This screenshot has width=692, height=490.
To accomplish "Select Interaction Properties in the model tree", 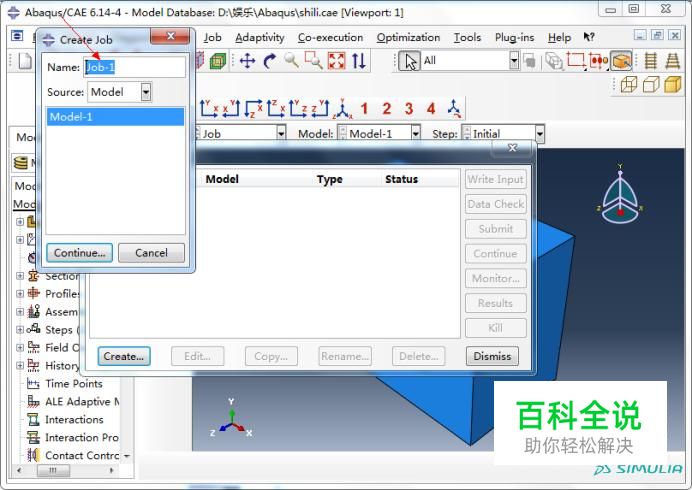I will click(82, 437).
